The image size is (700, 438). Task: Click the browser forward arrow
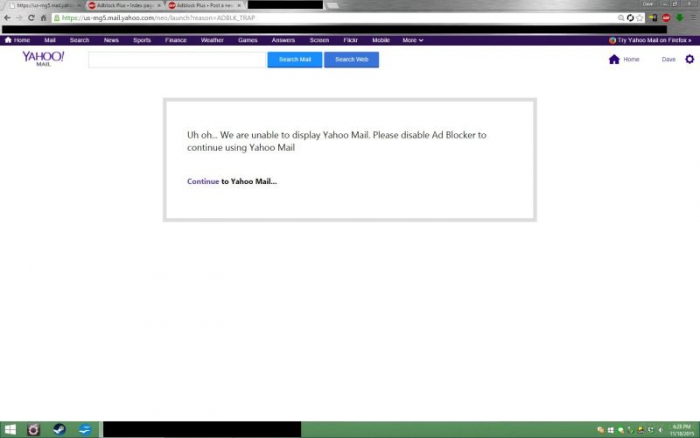pos(19,18)
